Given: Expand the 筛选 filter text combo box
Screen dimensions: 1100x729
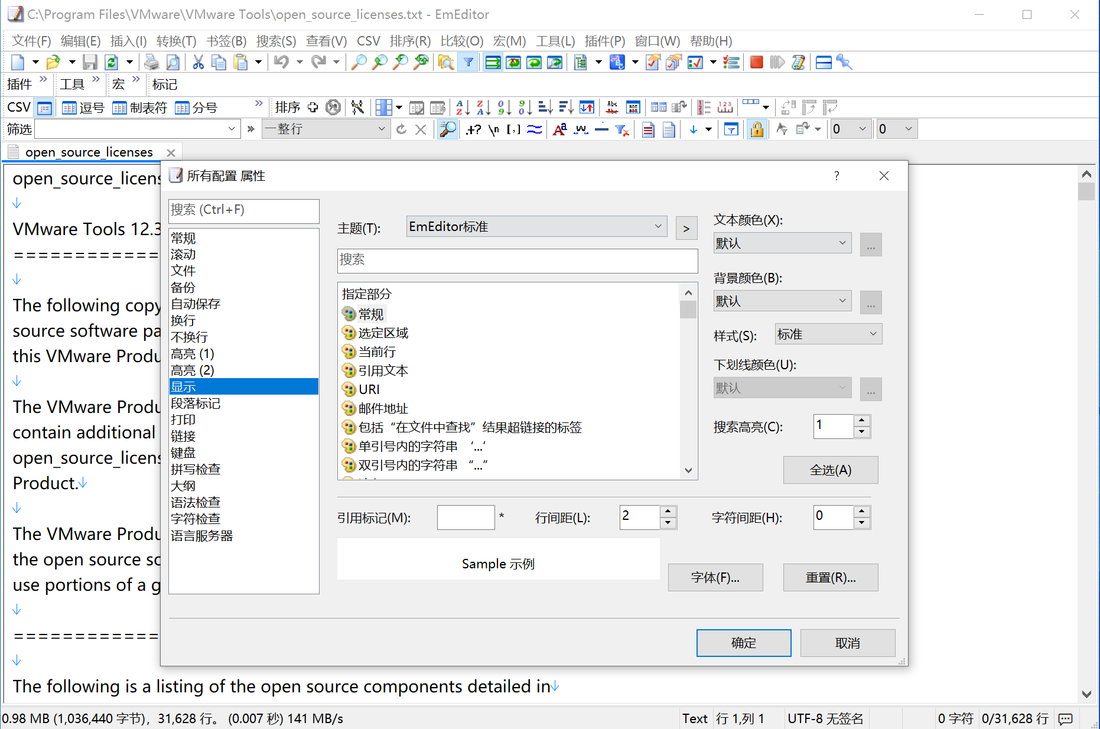Looking at the screenshot, I should click(232, 129).
